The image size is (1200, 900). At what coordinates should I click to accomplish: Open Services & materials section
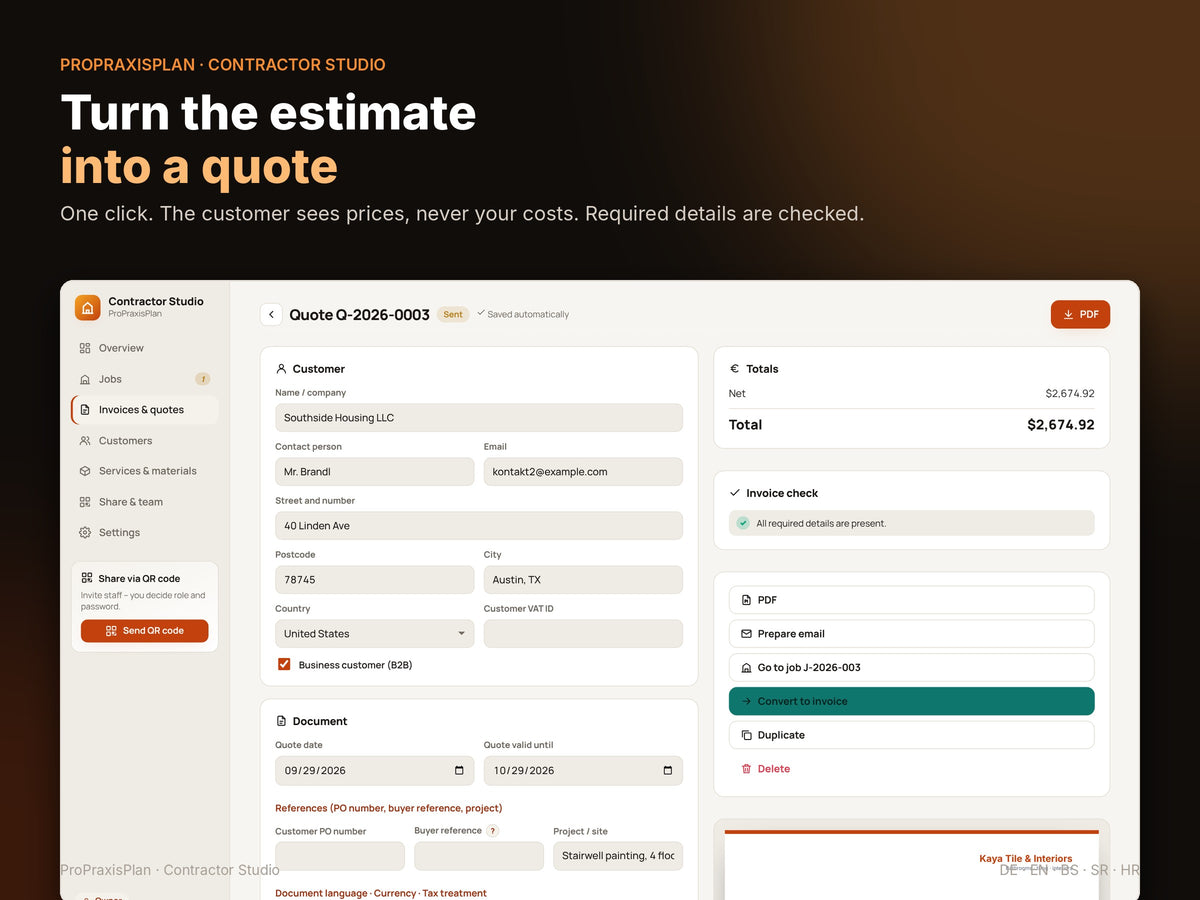click(145, 471)
